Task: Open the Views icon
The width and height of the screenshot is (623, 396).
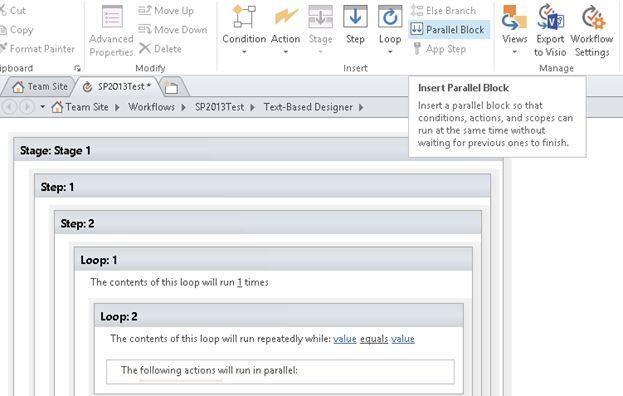Action: pos(514,17)
